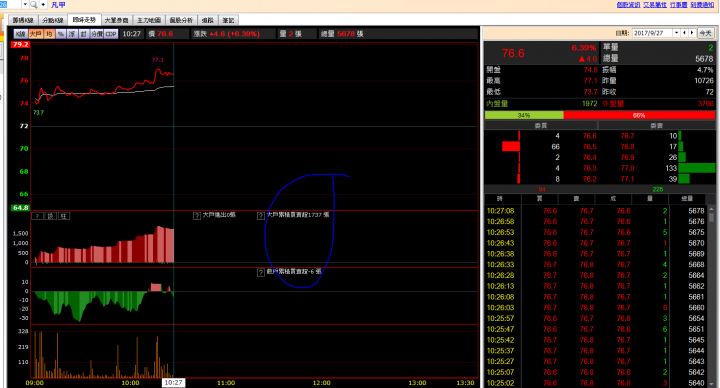720x388 pixels.
Task: Click the green bar beside ask volume 133
Action: pyautogui.click(x=697, y=169)
